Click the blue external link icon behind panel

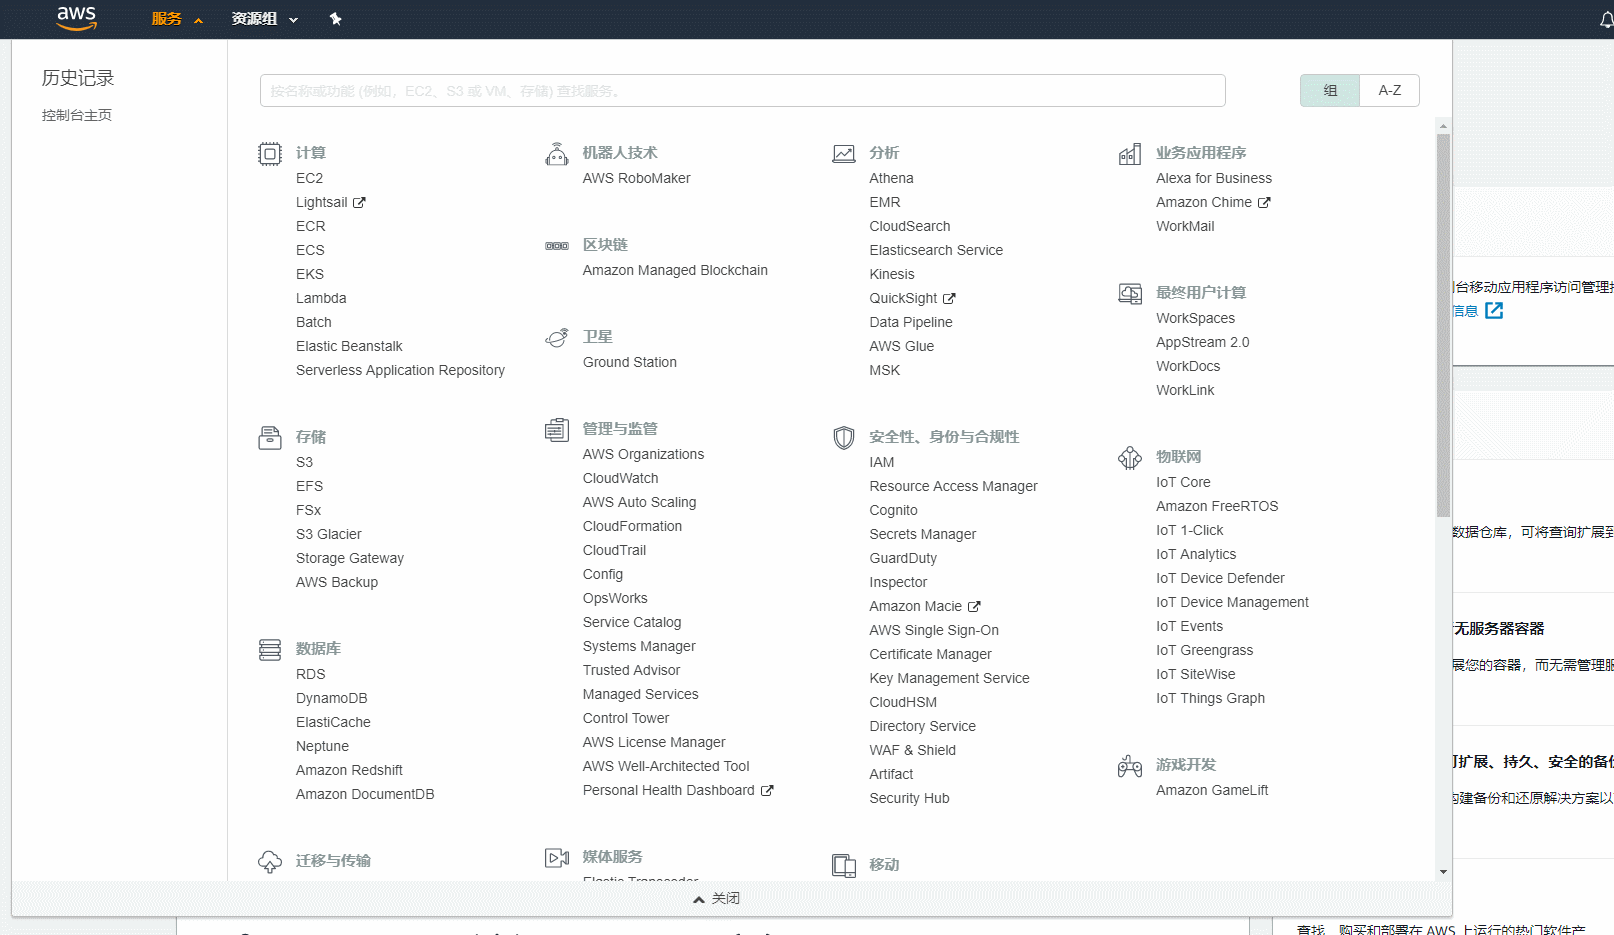(x=1494, y=311)
